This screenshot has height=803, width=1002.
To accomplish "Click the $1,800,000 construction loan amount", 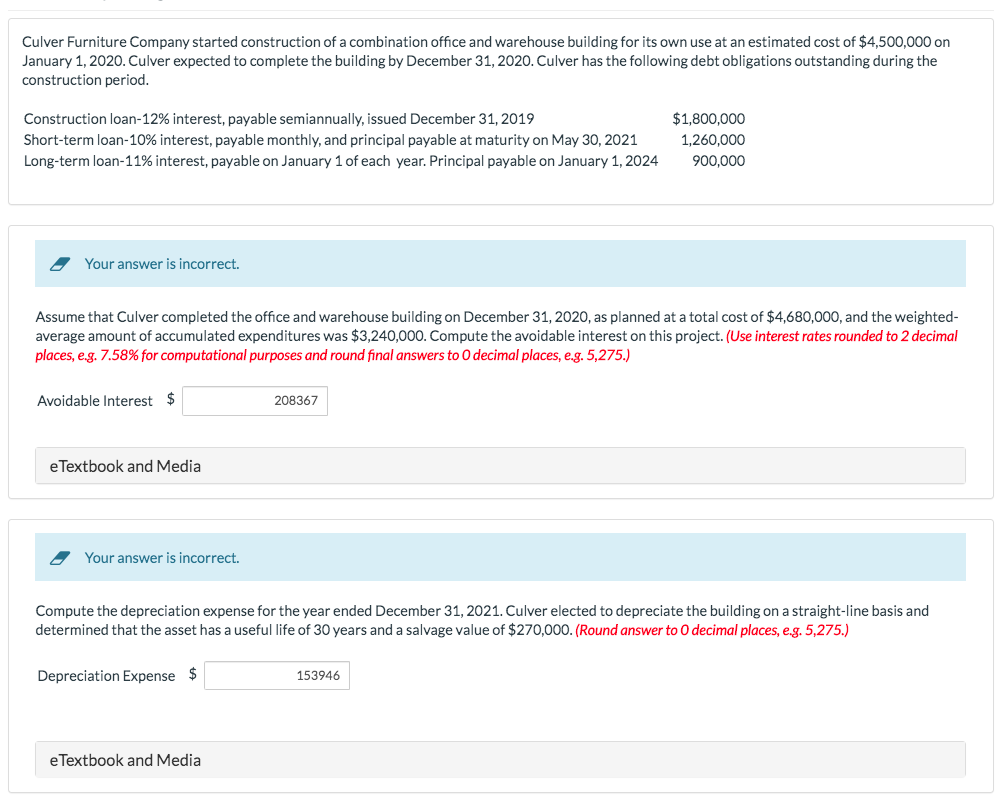I will point(708,119).
